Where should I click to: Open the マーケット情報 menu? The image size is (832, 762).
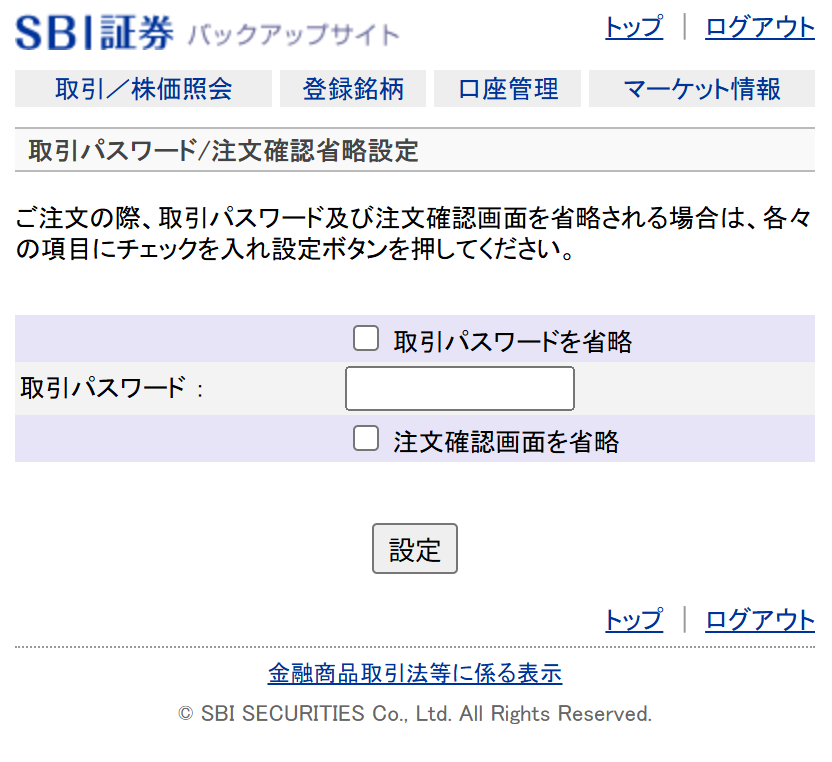tap(701, 89)
